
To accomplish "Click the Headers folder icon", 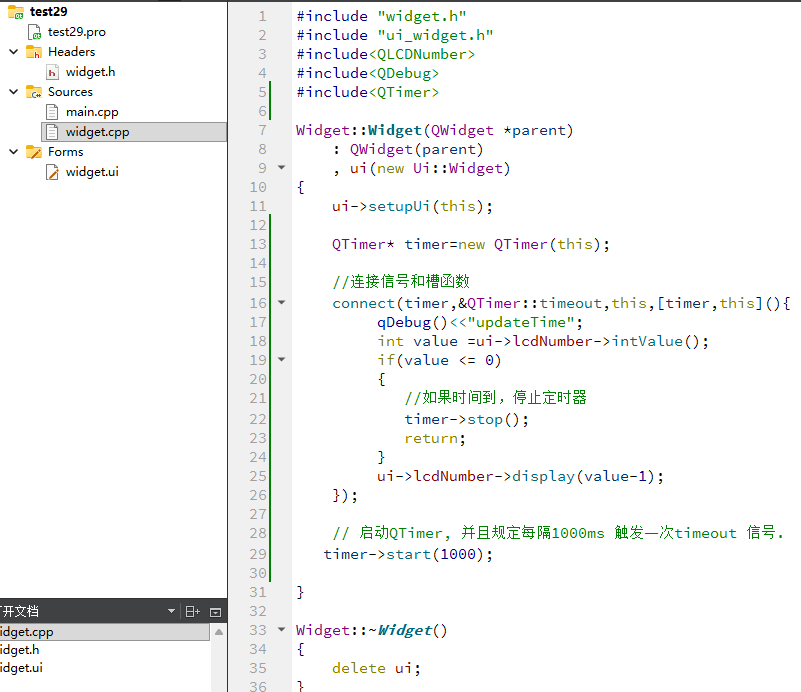I will [34, 52].
